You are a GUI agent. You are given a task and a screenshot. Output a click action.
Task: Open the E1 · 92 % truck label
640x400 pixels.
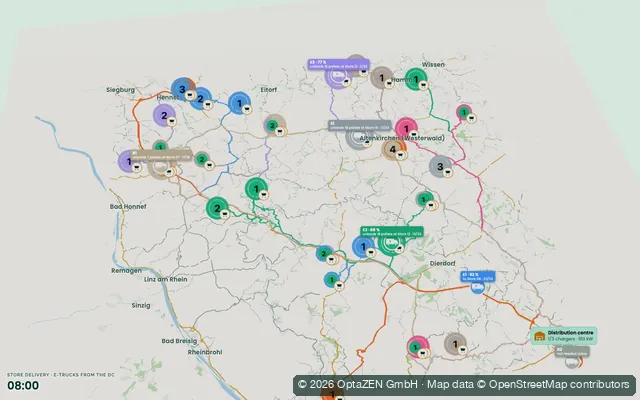478,276
